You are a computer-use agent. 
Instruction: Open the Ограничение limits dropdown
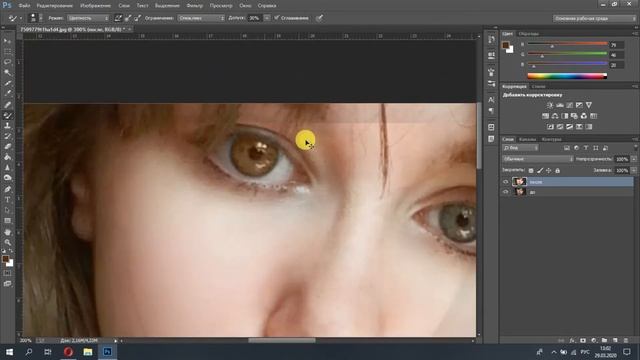pyautogui.click(x=201, y=18)
